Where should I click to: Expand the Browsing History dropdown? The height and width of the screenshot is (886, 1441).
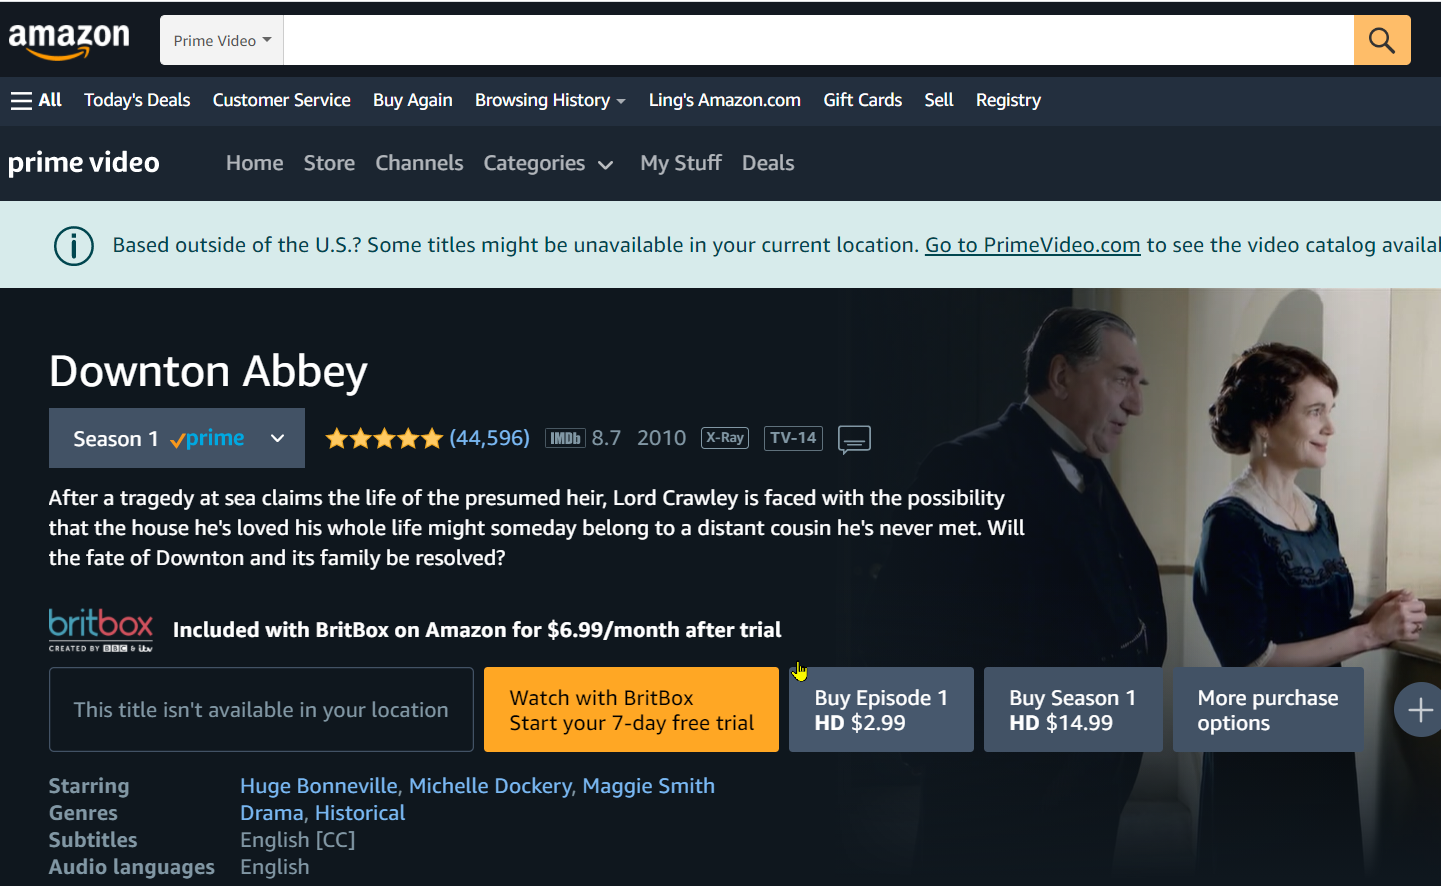point(550,100)
